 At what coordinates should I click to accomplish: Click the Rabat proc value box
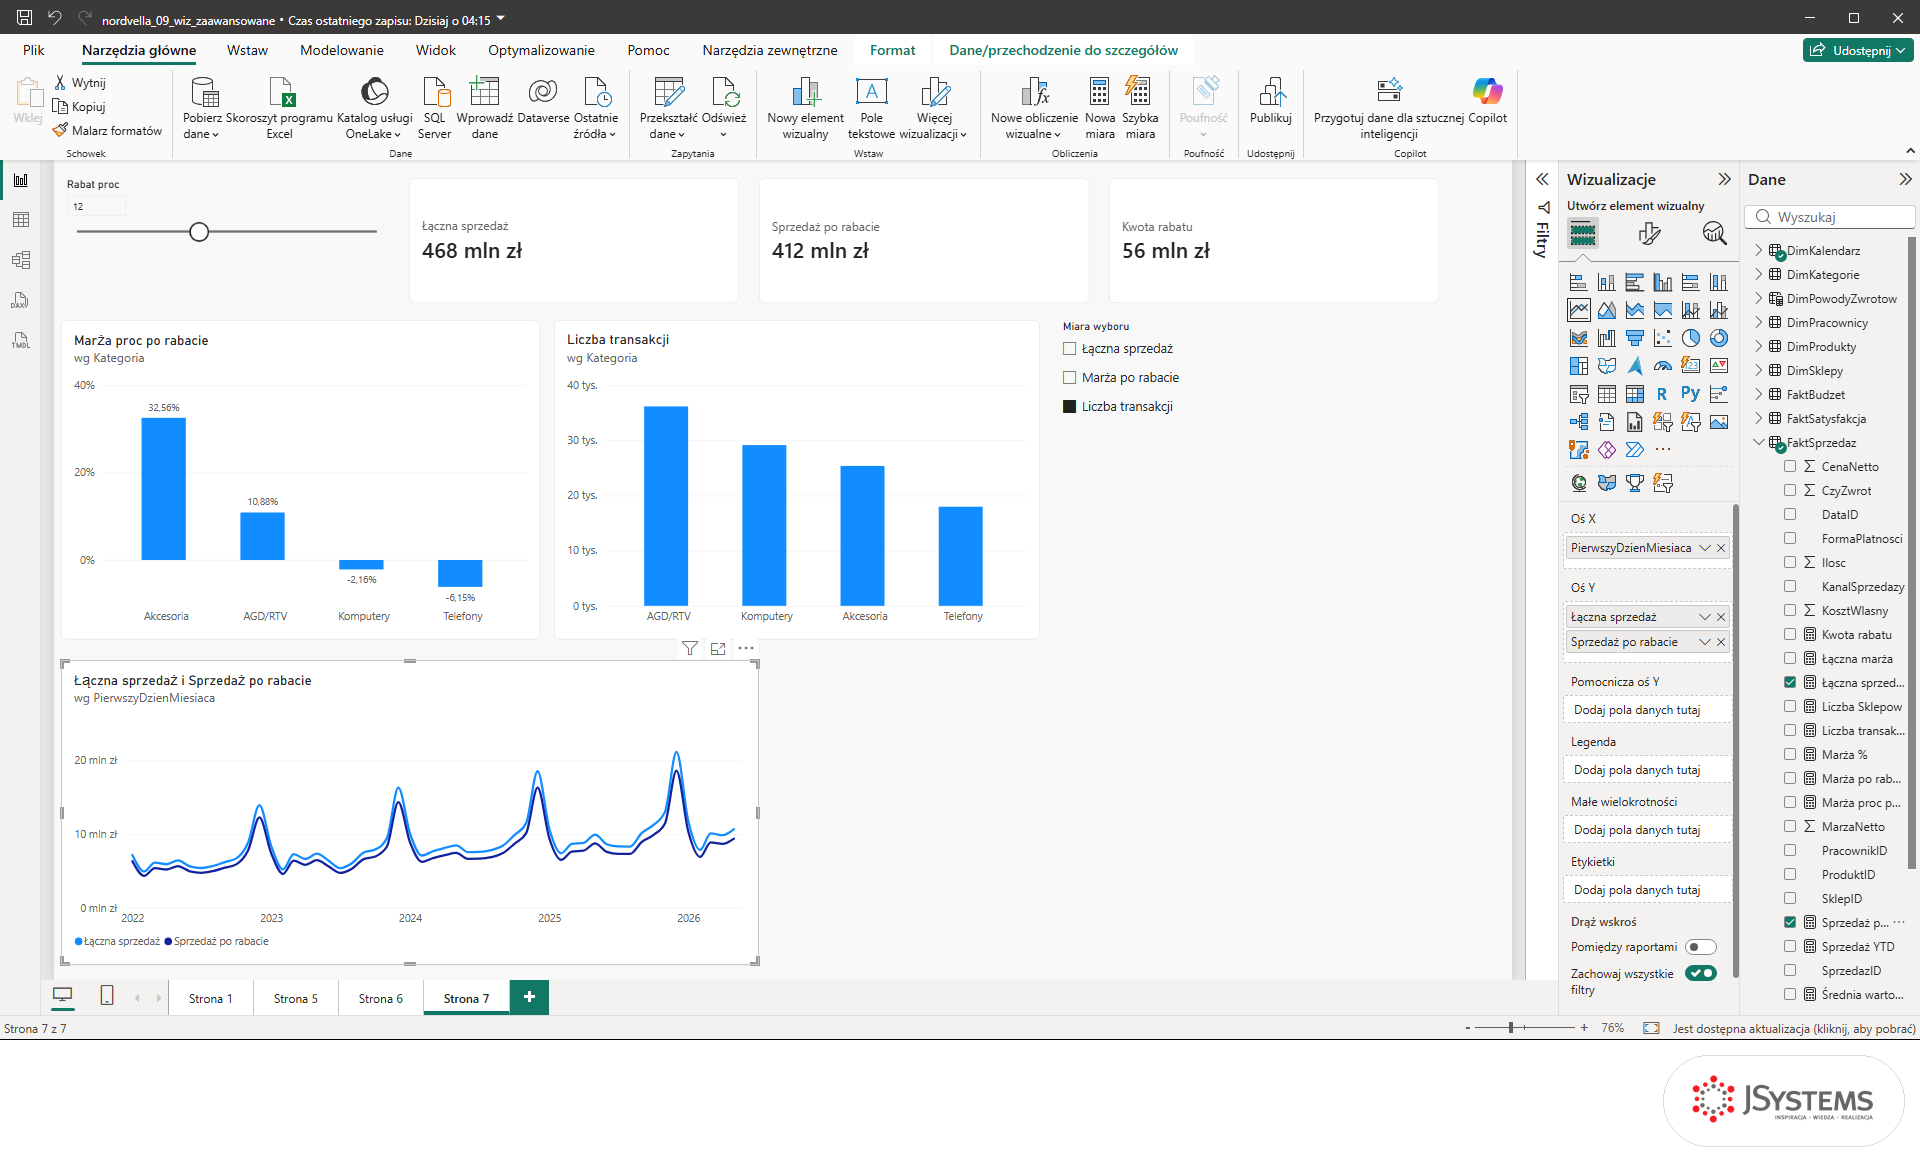tap(96, 206)
